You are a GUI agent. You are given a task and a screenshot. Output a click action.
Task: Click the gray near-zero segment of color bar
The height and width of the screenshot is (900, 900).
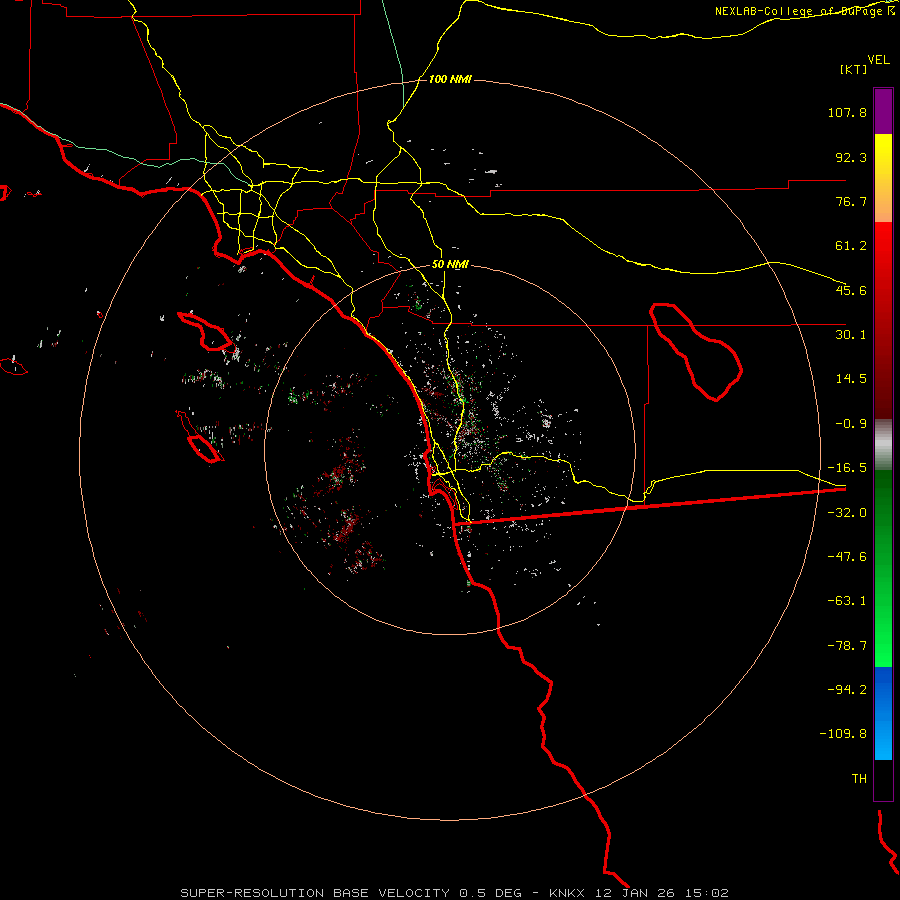[x=883, y=444]
